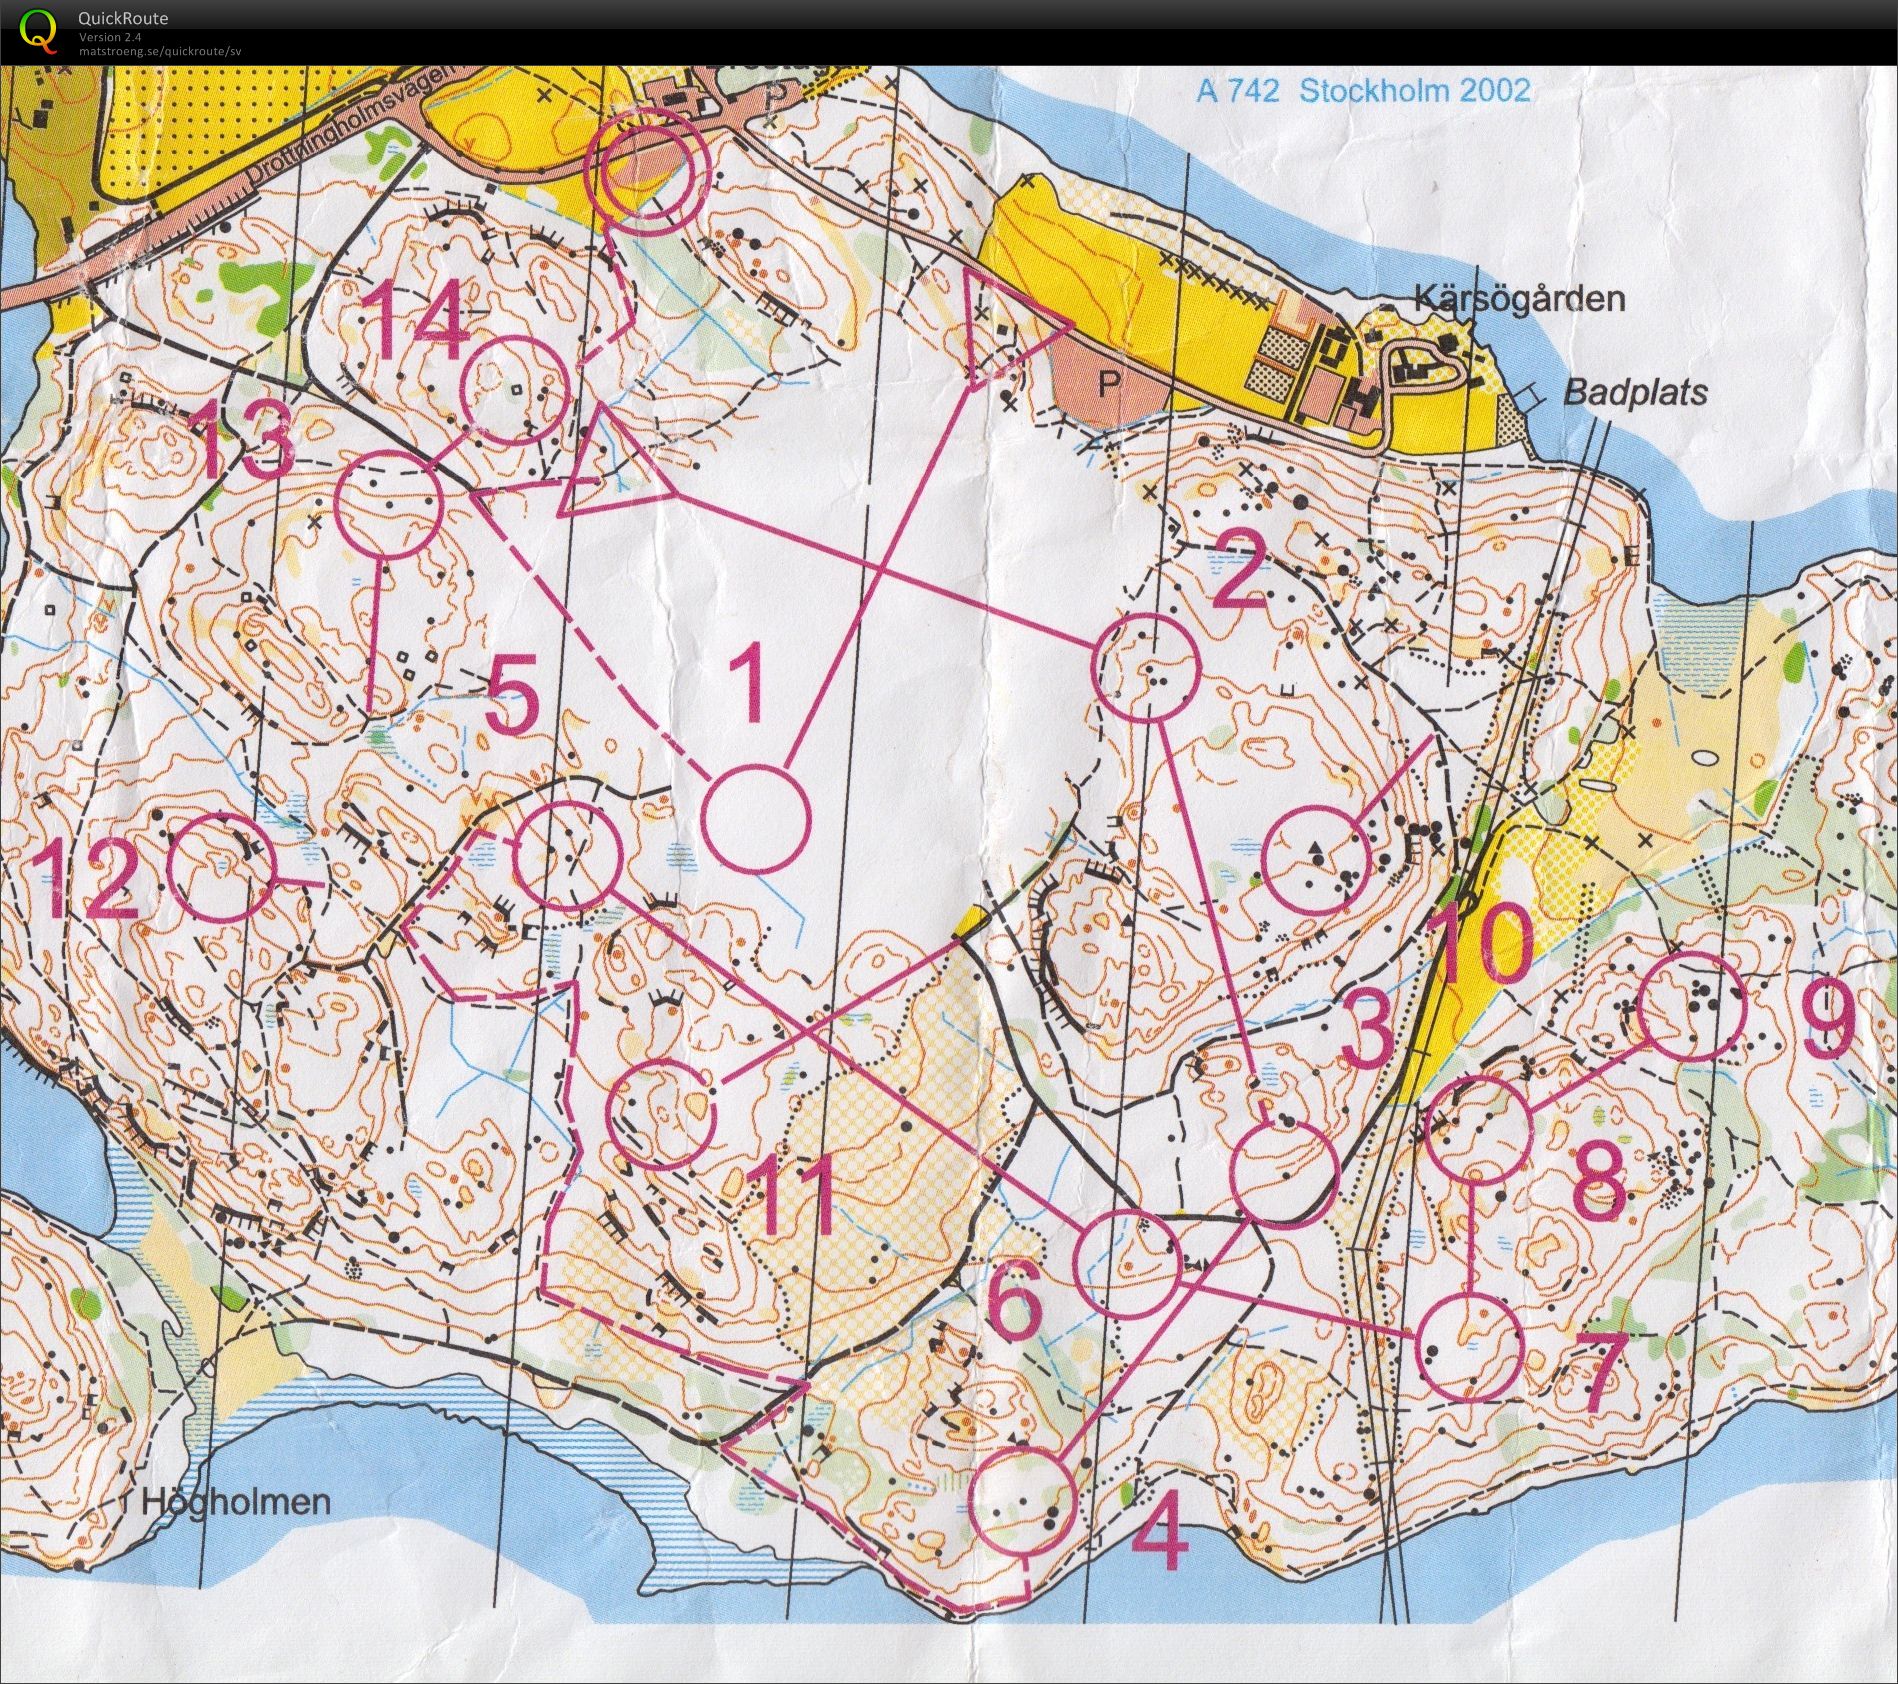
Task: Select the control 5 circle
Action: click(x=566, y=856)
